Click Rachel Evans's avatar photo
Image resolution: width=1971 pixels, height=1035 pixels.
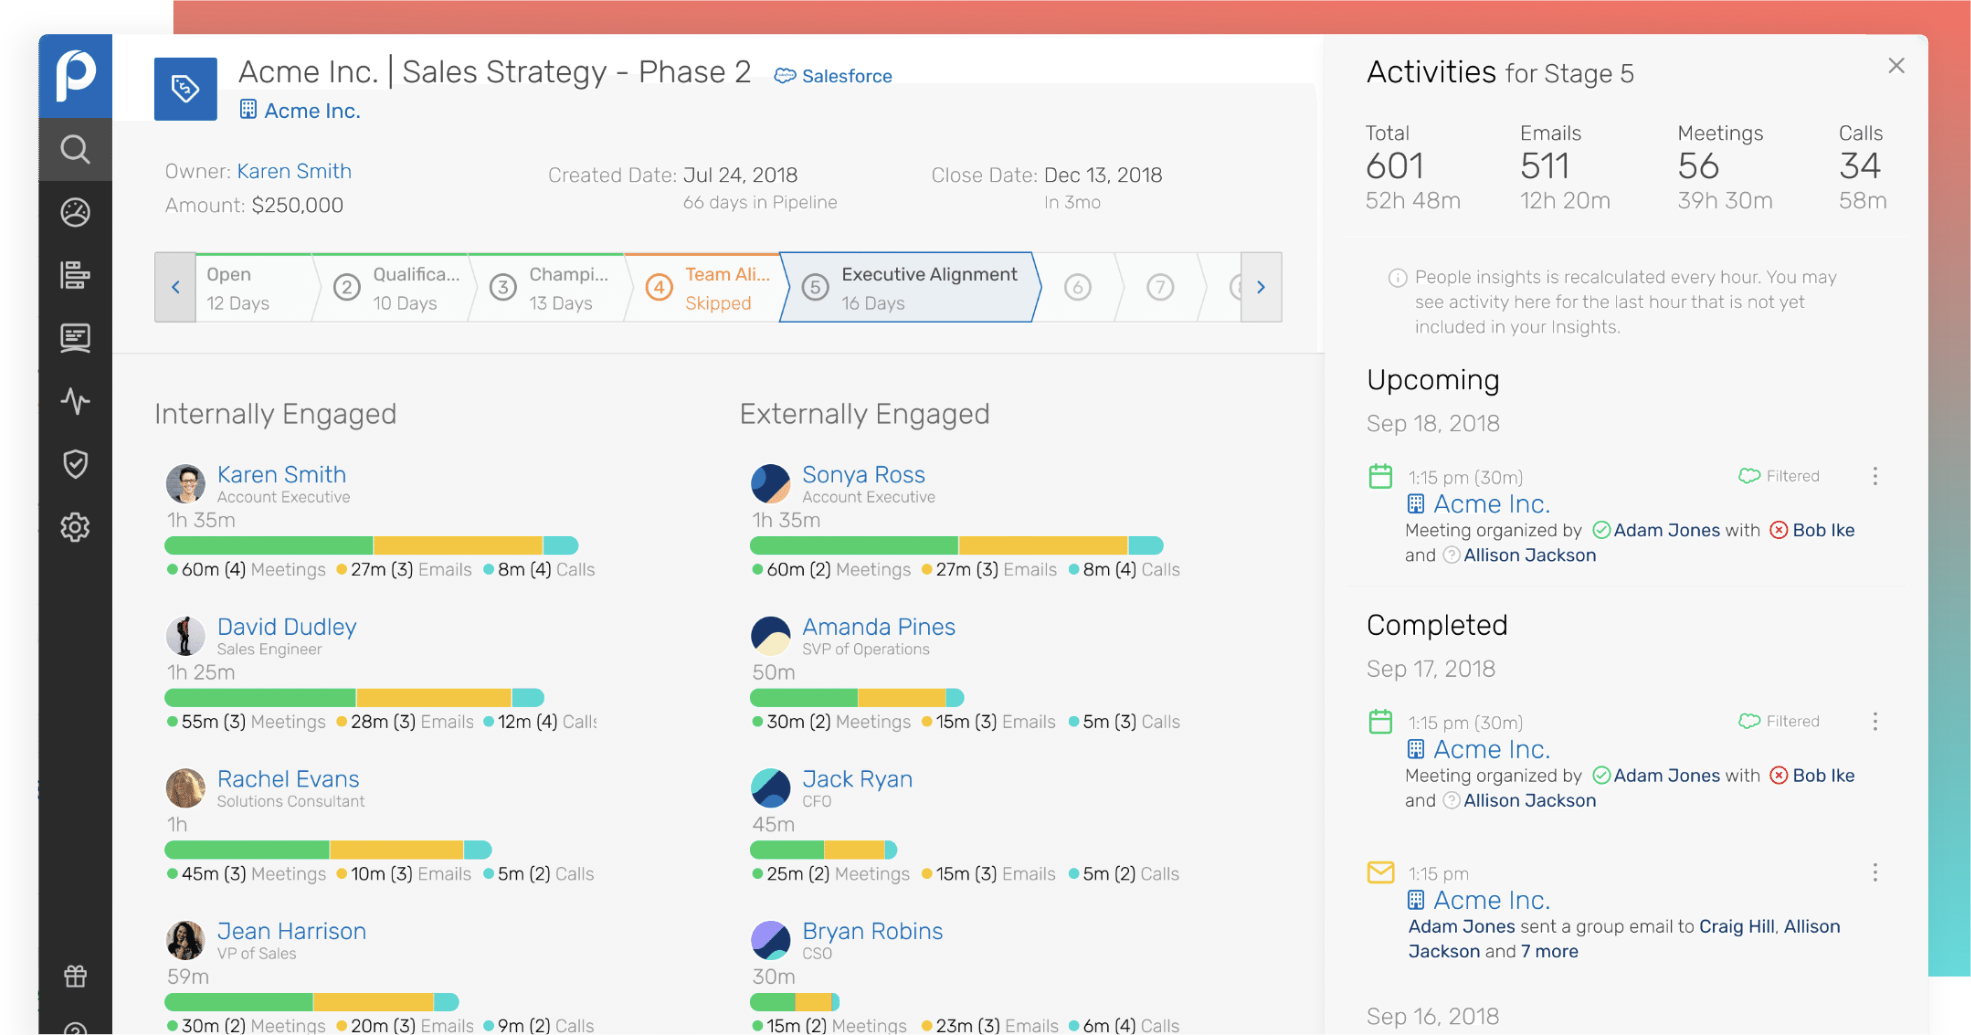pos(185,788)
